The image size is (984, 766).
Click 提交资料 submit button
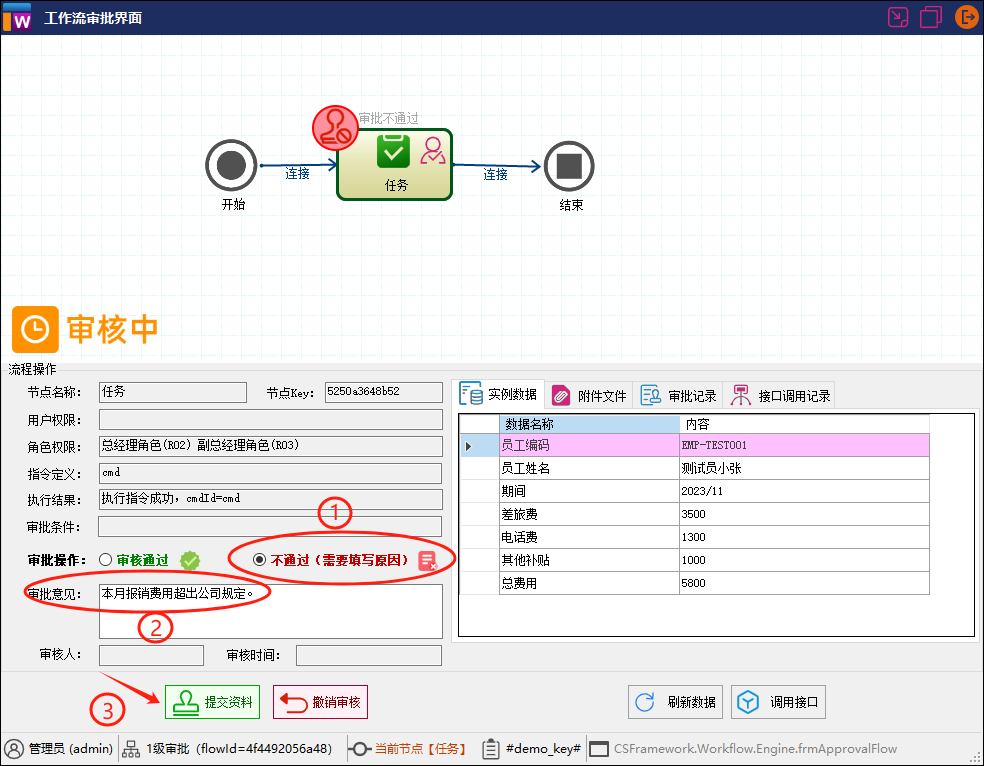click(x=212, y=702)
